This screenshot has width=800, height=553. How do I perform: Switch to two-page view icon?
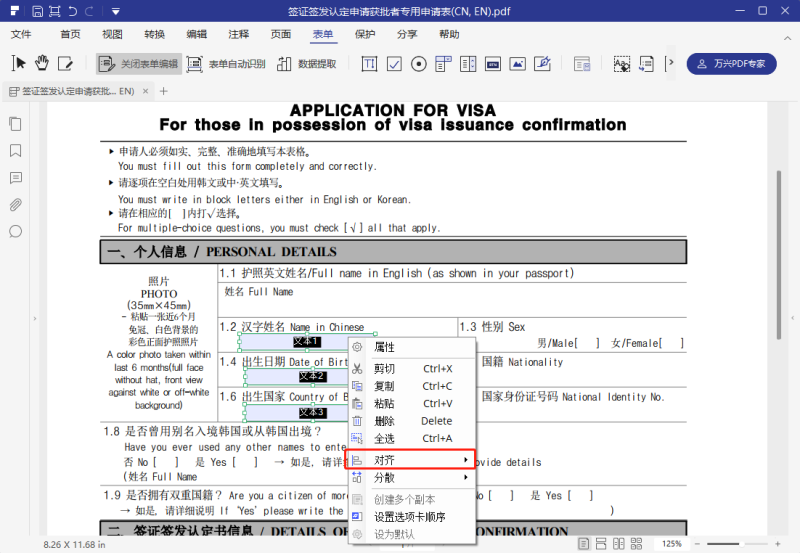click(x=618, y=544)
